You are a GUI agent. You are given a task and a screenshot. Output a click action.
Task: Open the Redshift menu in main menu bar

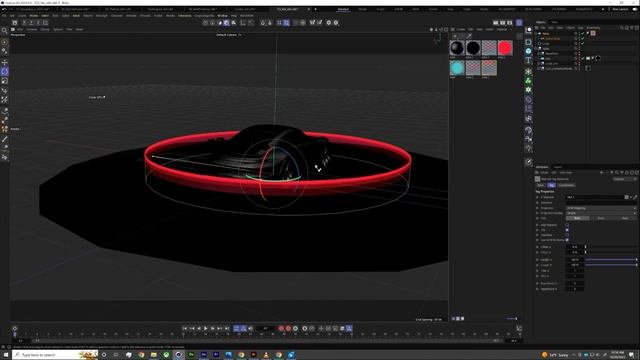[247, 16]
